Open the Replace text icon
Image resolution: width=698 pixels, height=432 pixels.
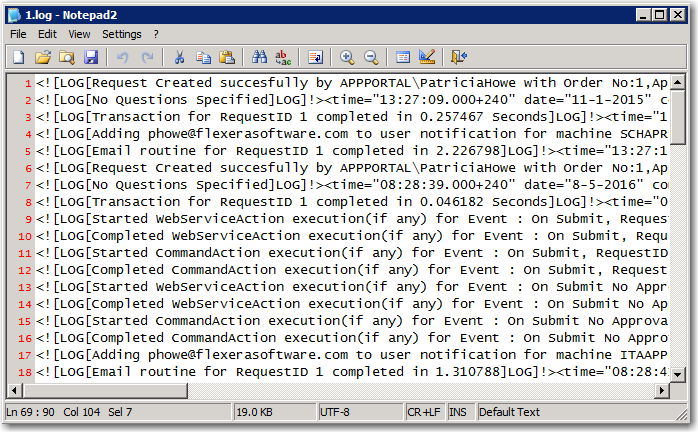pos(284,58)
